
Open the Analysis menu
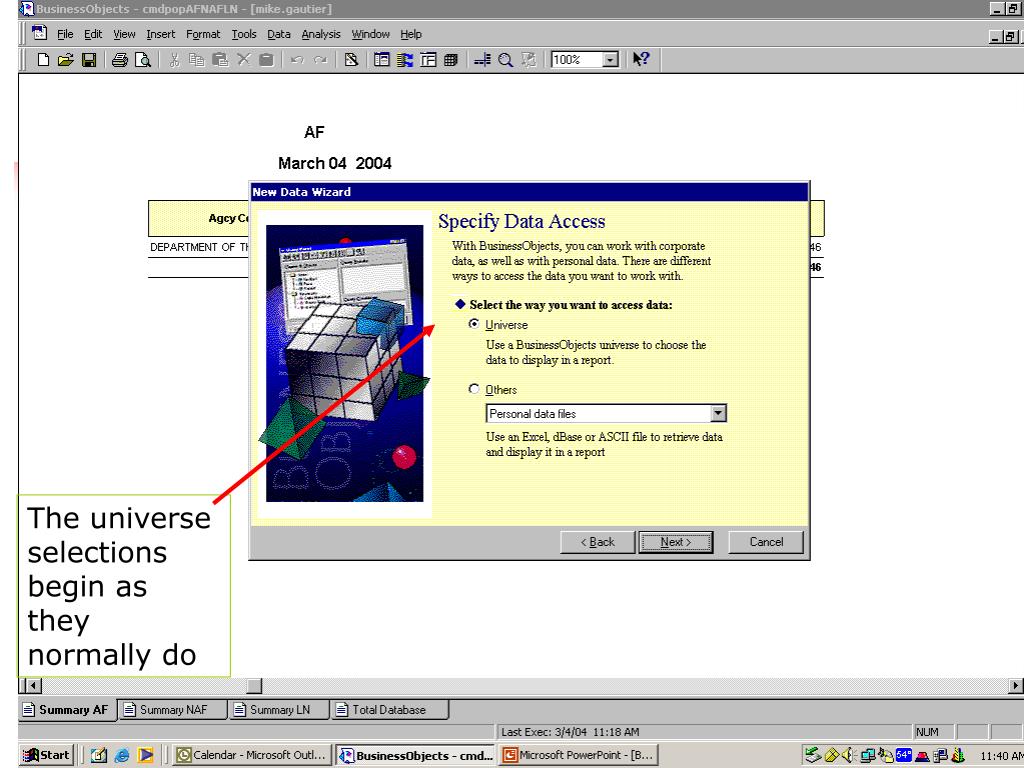321,34
